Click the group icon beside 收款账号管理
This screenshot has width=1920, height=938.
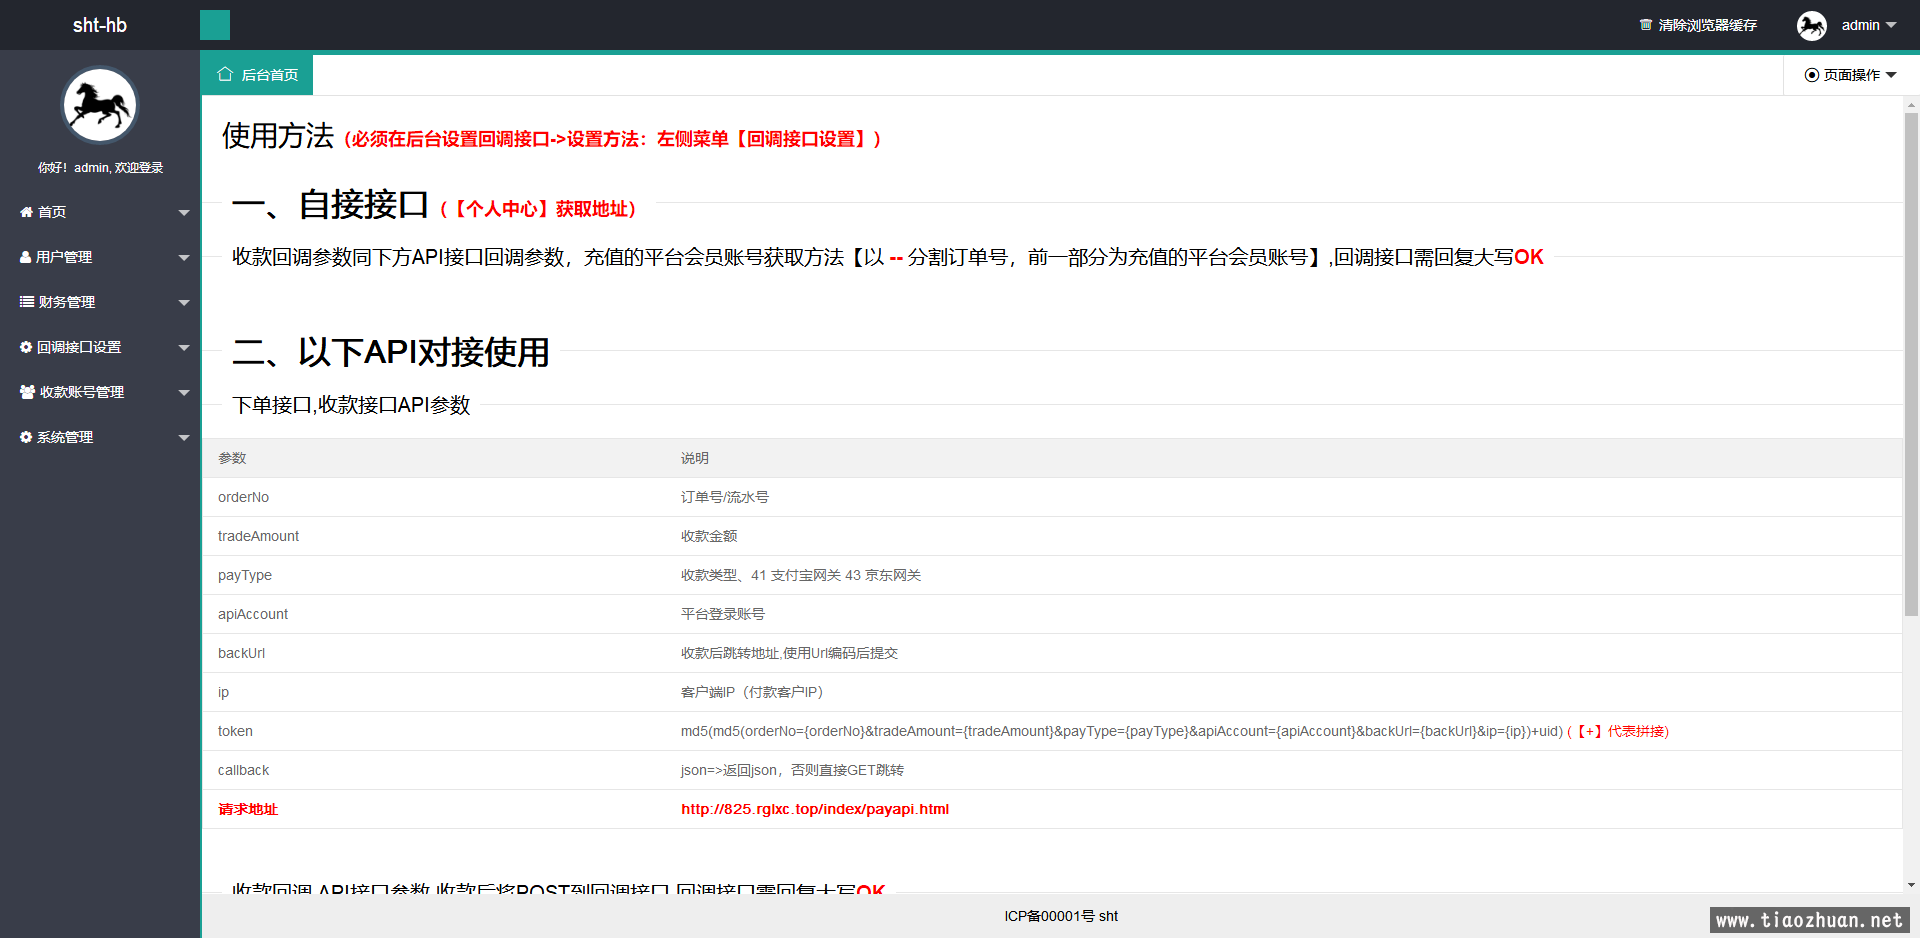[28, 392]
